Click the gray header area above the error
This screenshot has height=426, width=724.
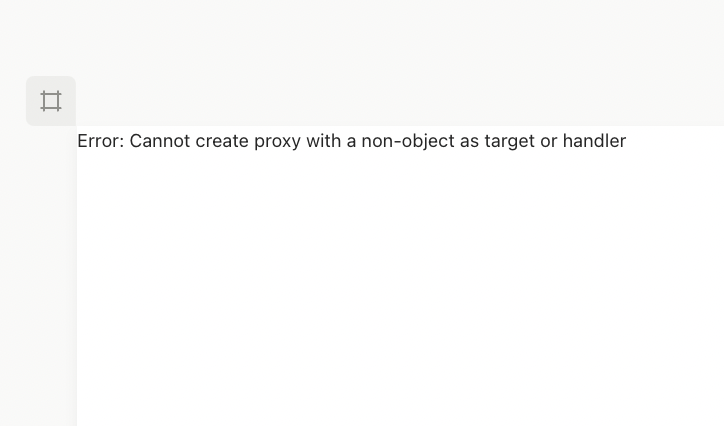click(400, 60)
